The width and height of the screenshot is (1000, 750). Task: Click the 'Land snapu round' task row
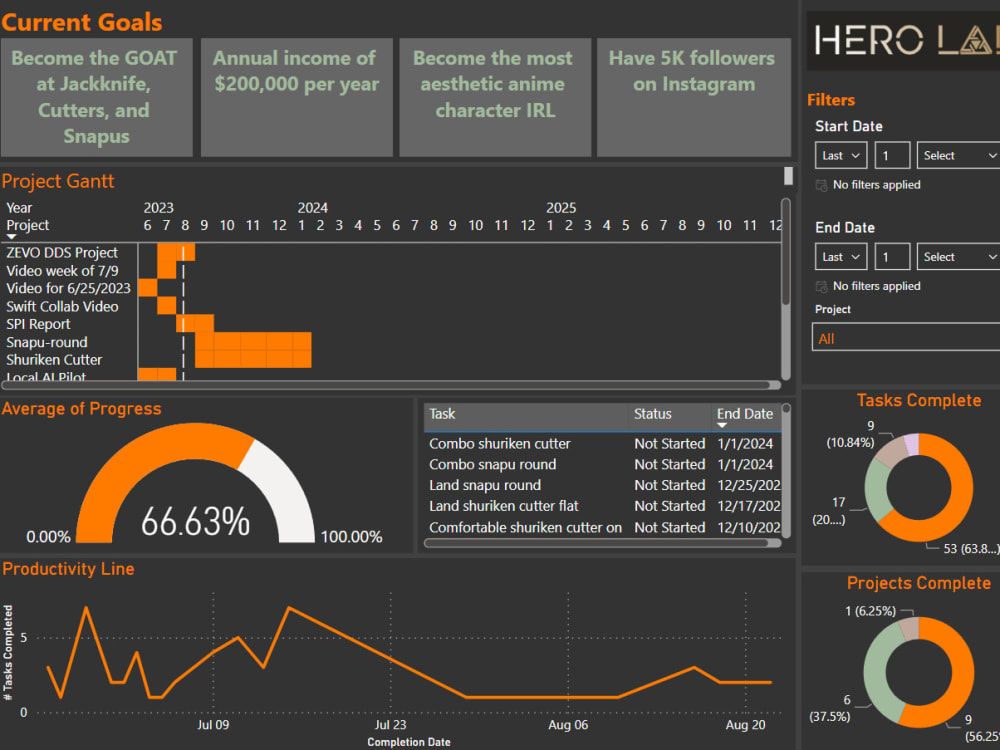[x=602, y=486]
